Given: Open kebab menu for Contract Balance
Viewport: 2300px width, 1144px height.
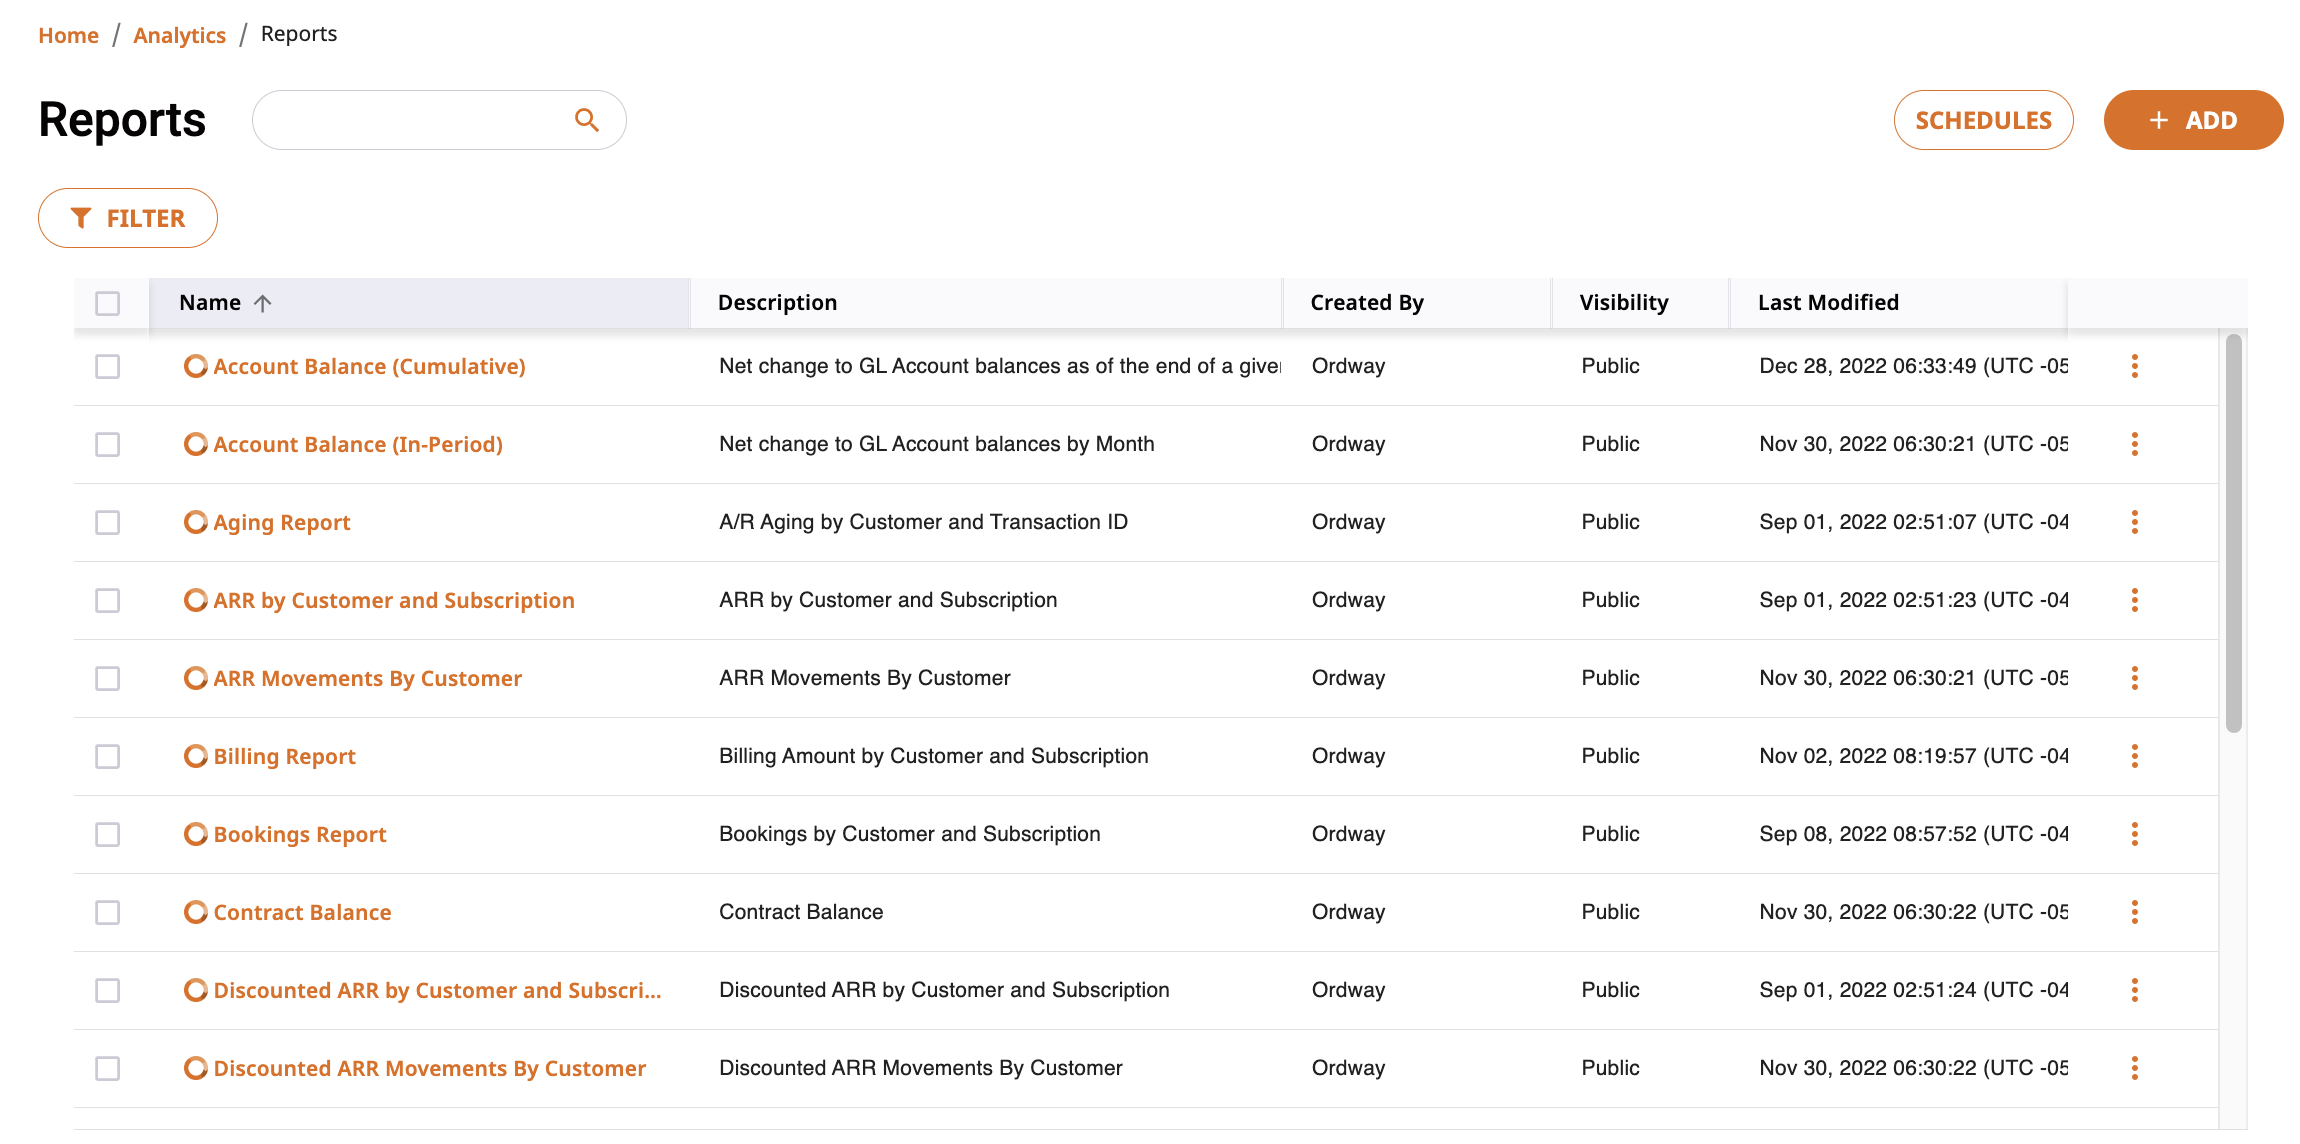Looking at the screenshot, I should click(x=2134, y=912).
